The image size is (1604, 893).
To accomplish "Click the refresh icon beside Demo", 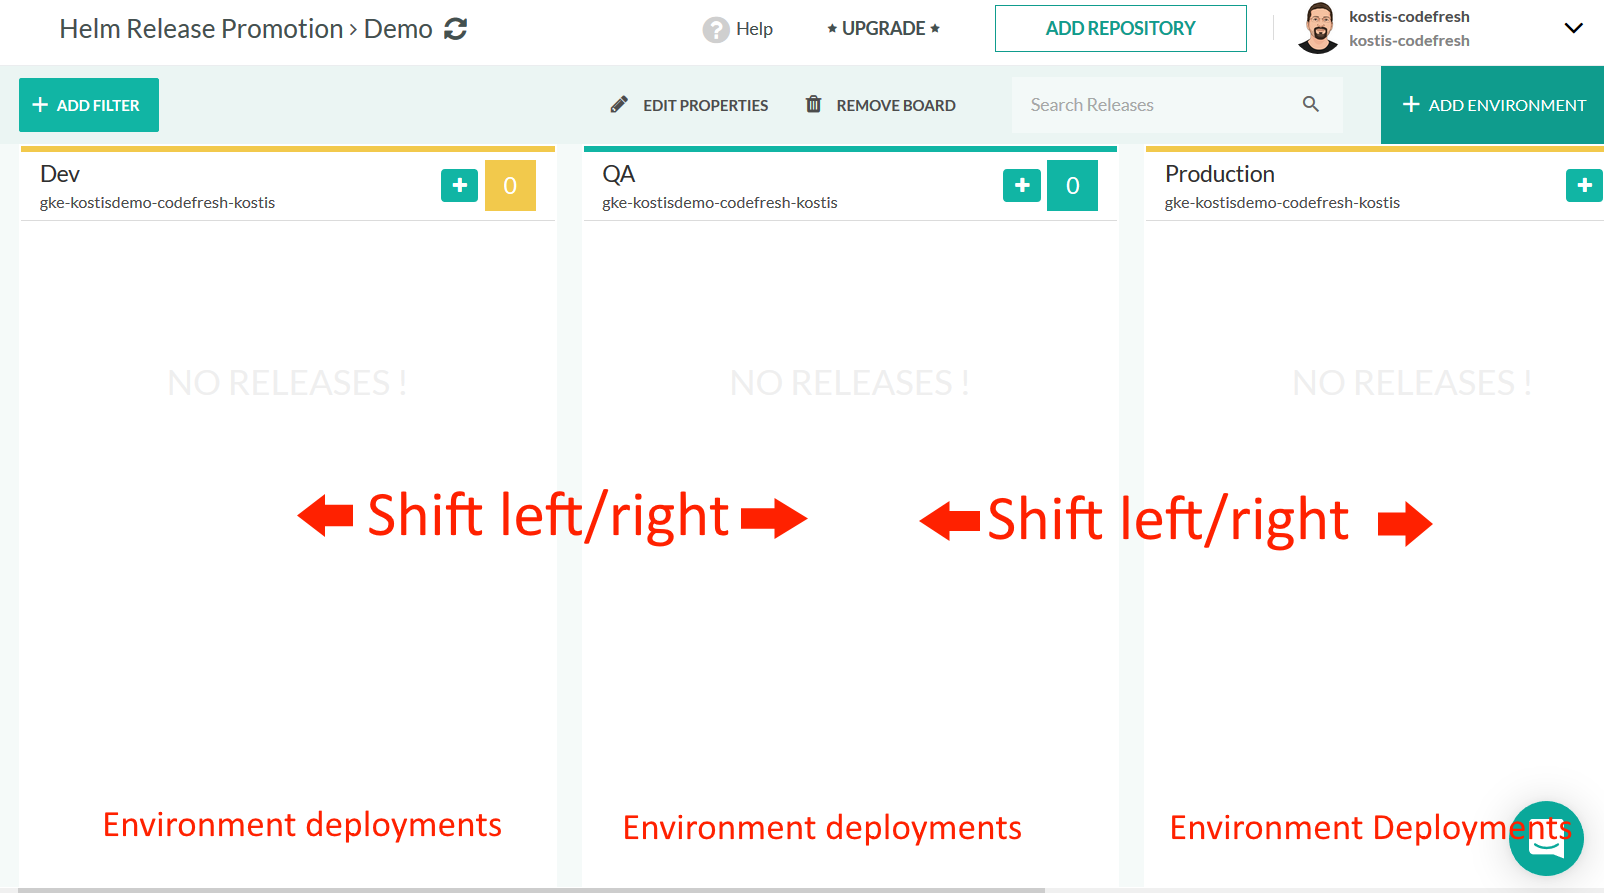I will (x=456, y=29).
